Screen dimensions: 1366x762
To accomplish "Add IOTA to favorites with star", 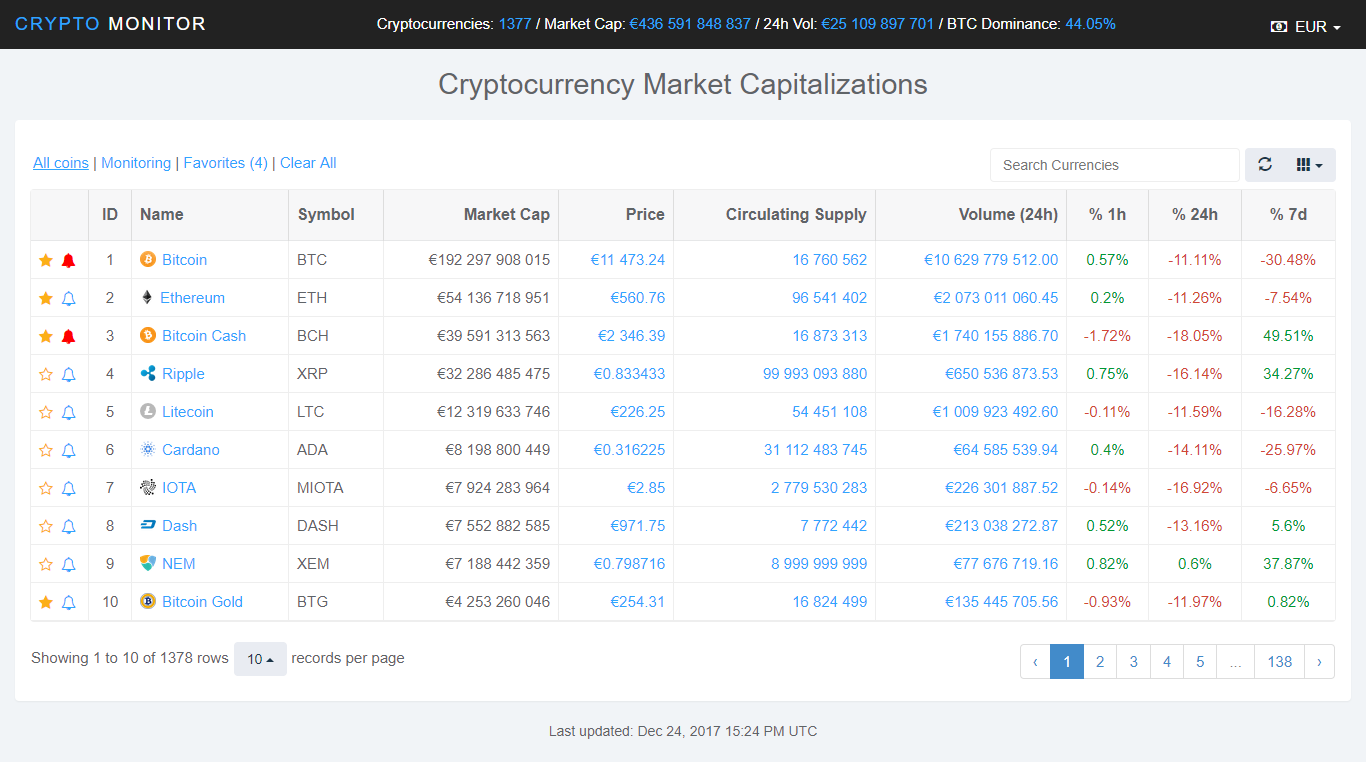I will 45,488.
